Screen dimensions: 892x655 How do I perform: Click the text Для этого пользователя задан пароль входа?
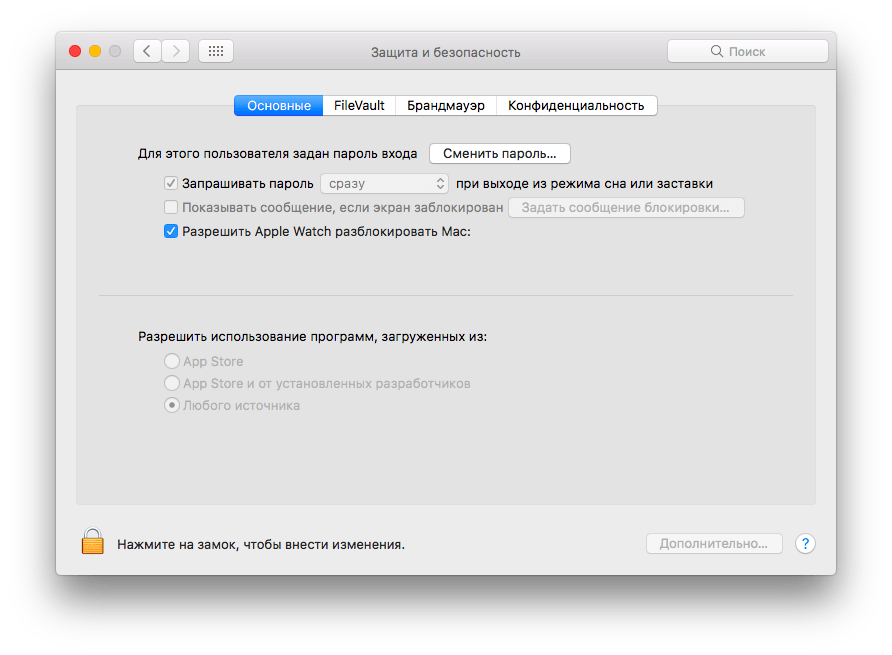(x=278, y=154)
